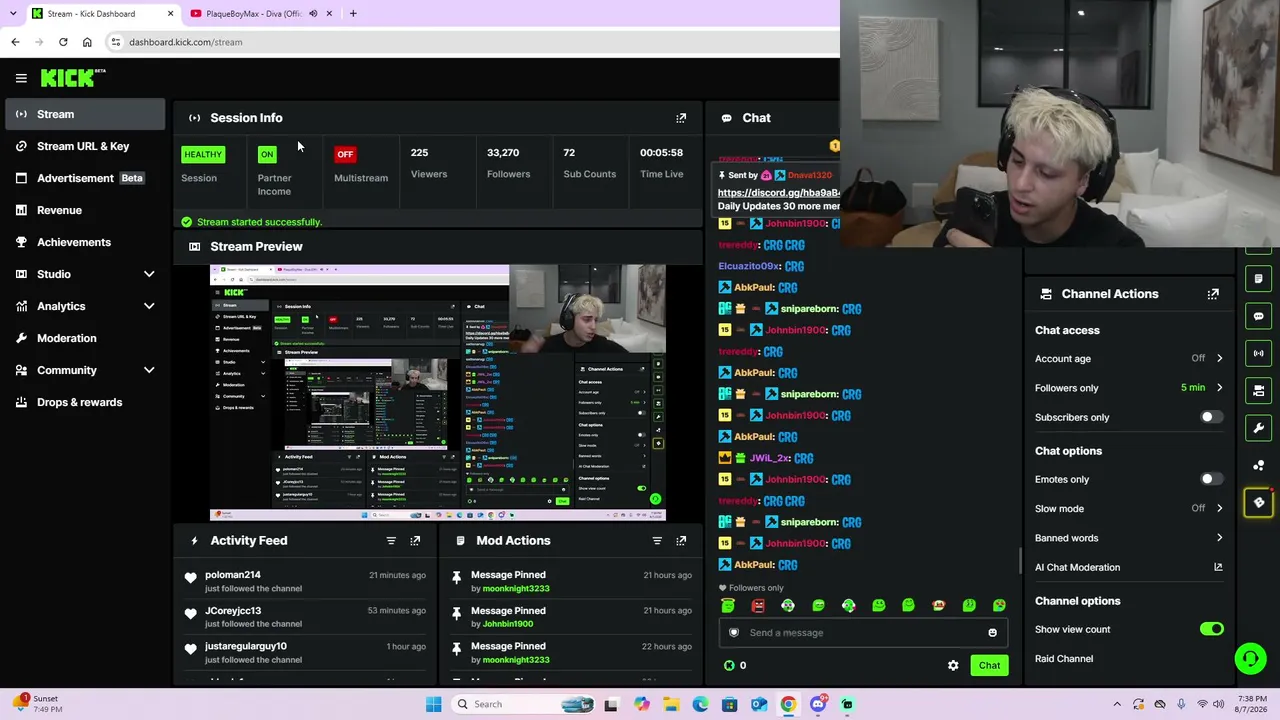Open Windows Start menu
This screenshot has height=720, width=1280.
click(x=434, y=704)
